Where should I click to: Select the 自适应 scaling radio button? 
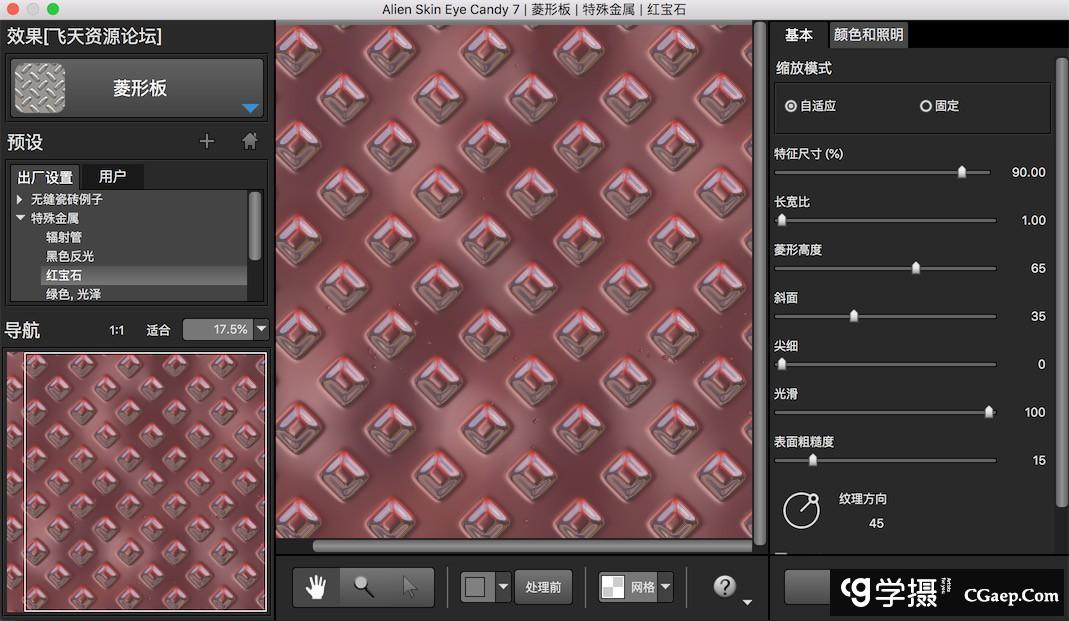(x=791, y=106)
